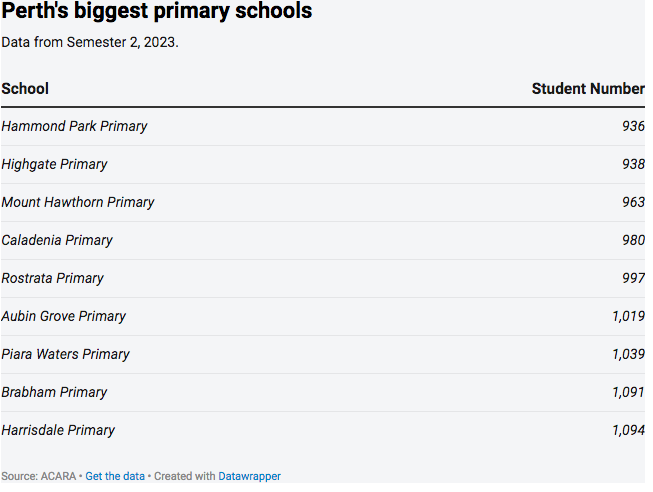
Task: Click Harrisdale Primary in the table
Action: 58,431
